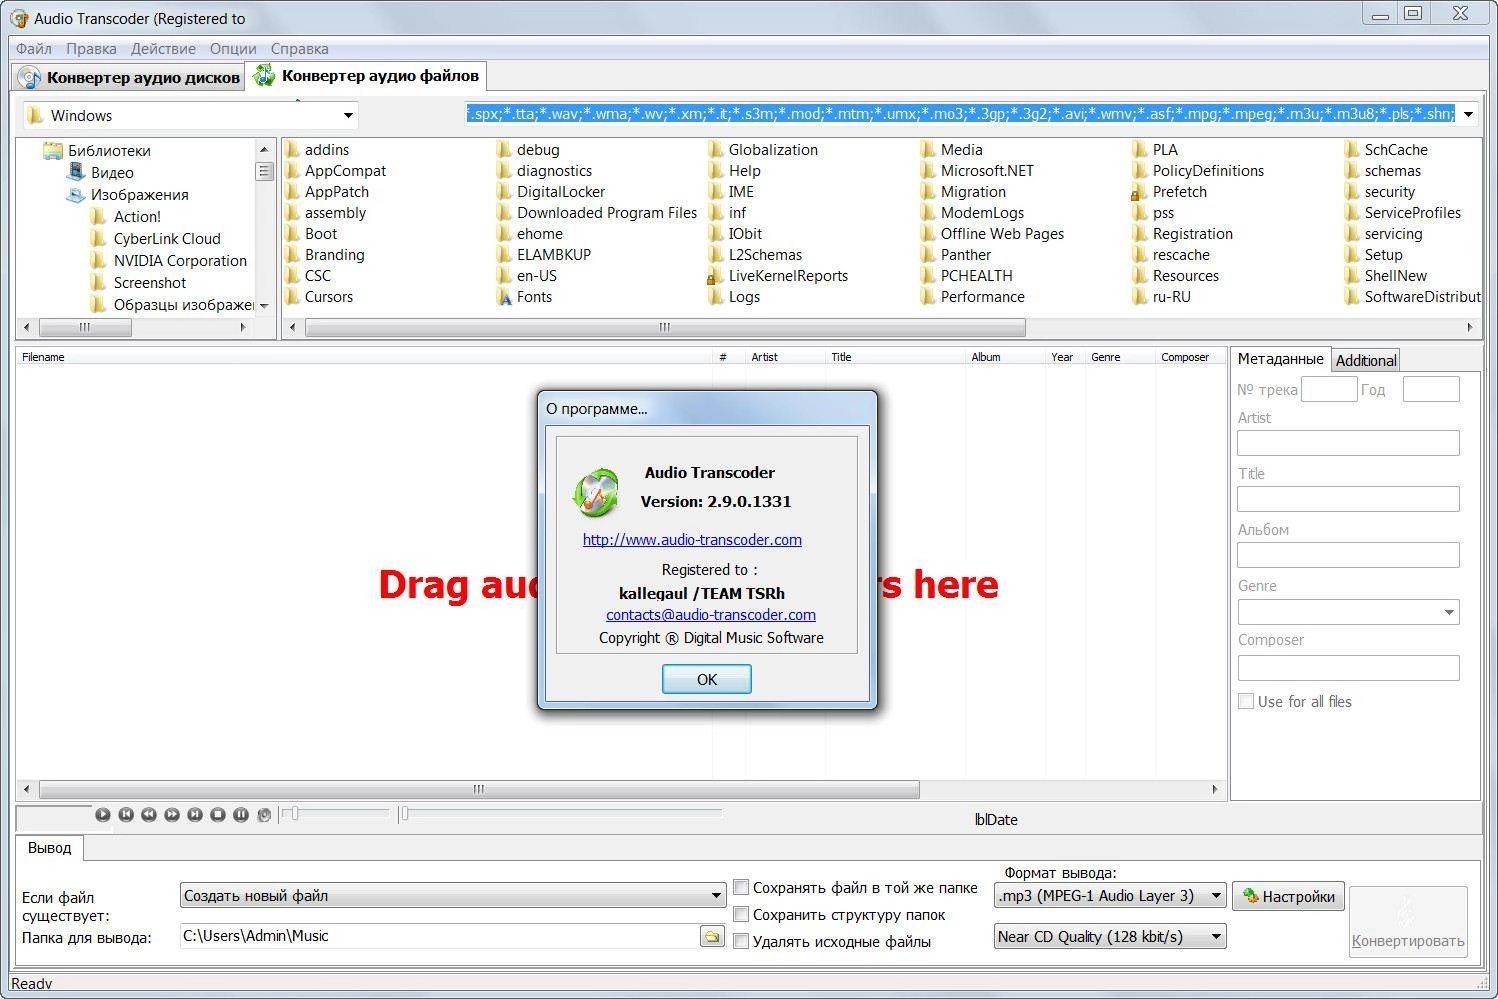Screen dimensions: 1498x999
Task: Click the pause playback button
Action: pos(241,815)
